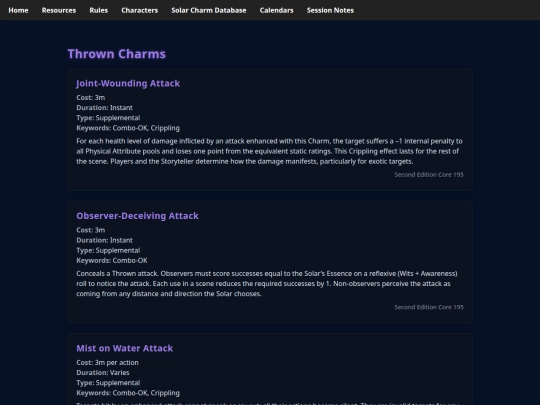The height and width of the screenshot is (405, 540).
Task: Open the Resources menu item
Action: click(x=59, y=10)
